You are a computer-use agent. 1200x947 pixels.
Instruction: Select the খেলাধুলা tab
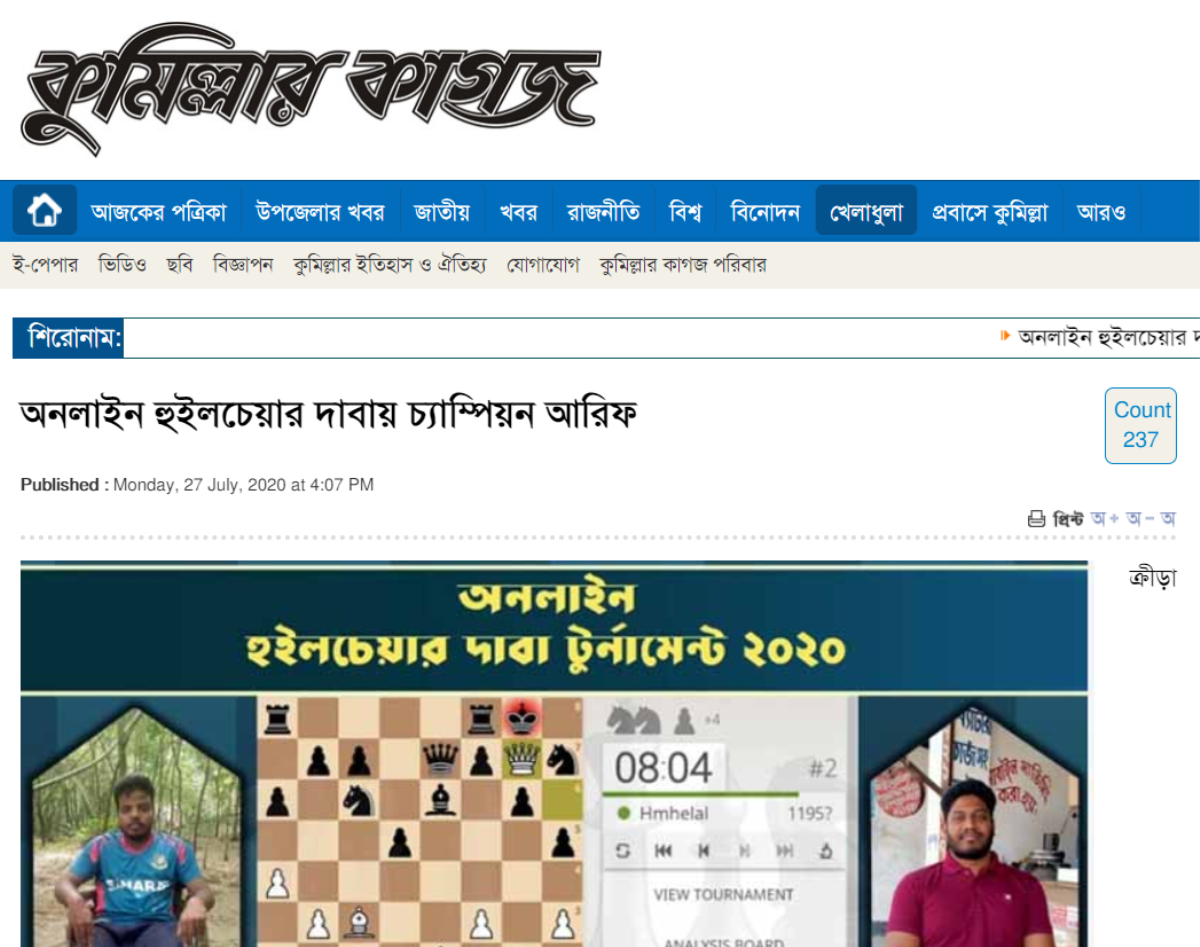coord(866,211)
